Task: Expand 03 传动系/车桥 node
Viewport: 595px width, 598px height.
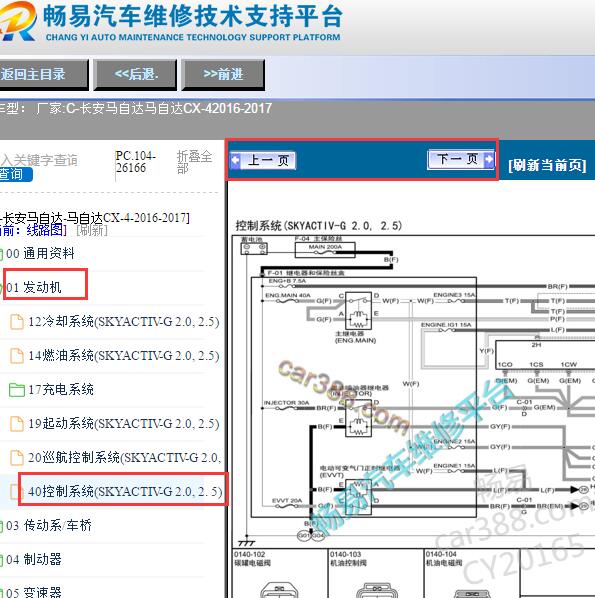Action: pyautogui.click(x=48, y=526)
